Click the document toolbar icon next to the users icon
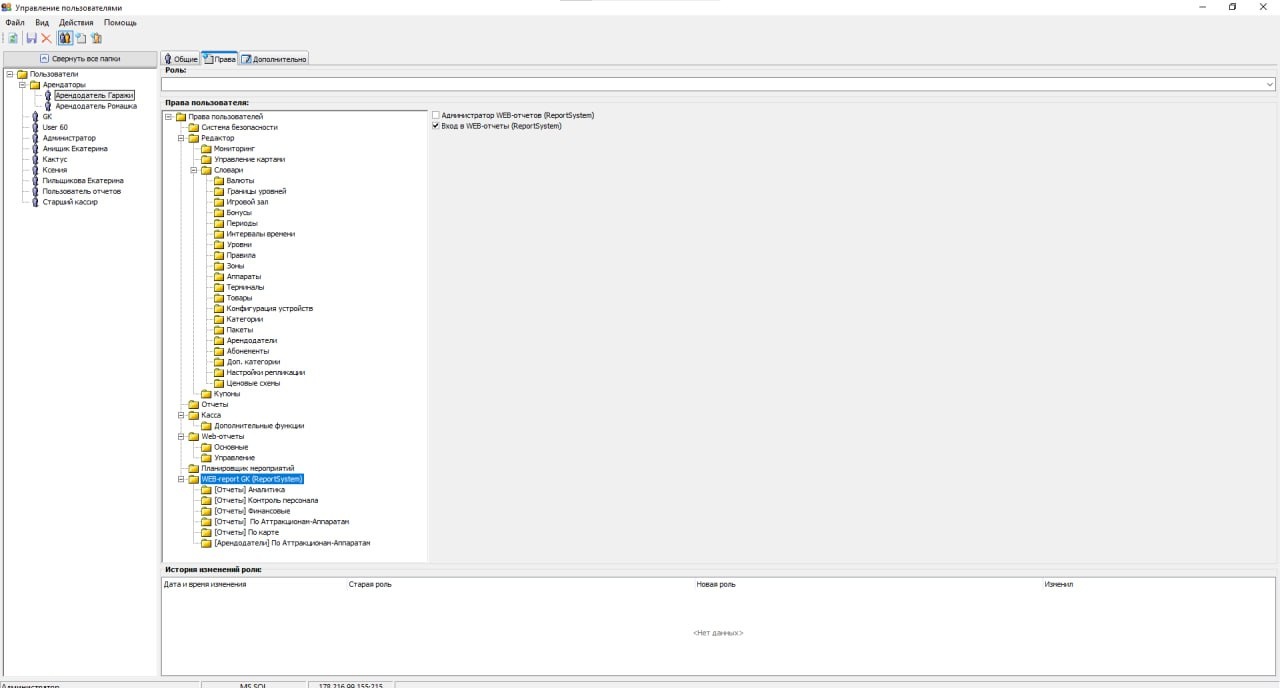 point(81,38)
